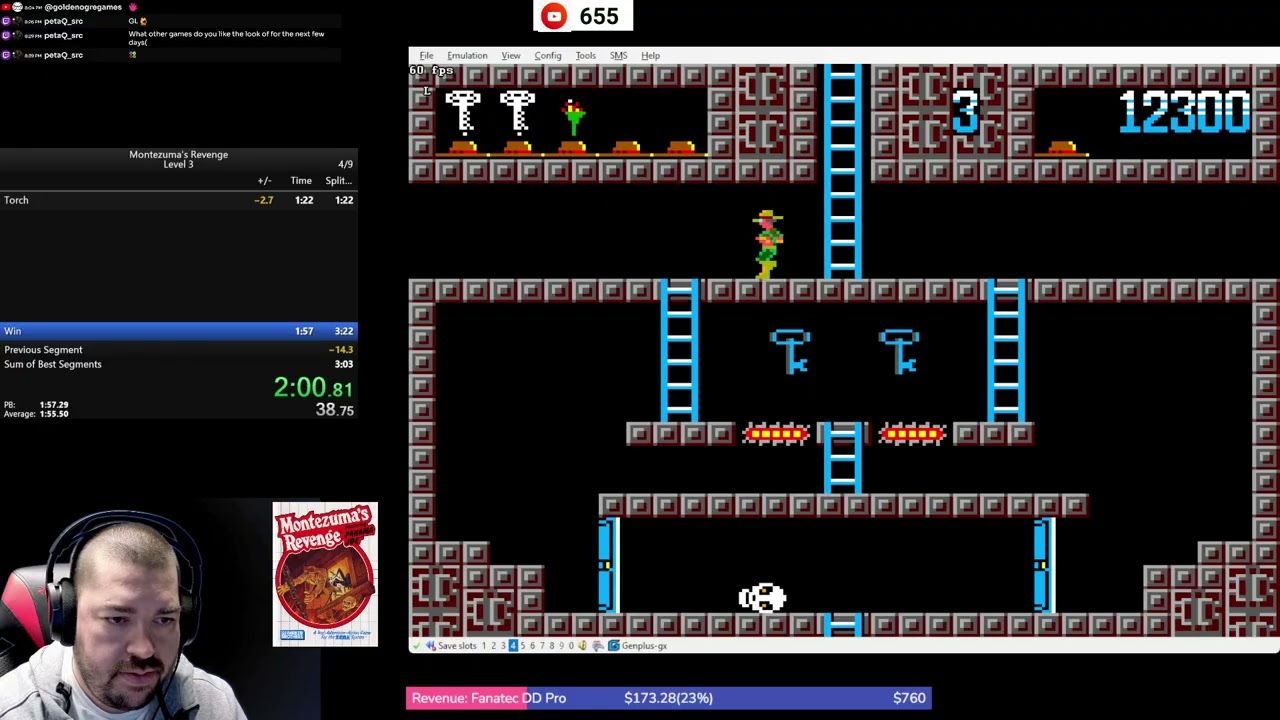Select save slot 1
The width and height of the screenshot is (1280, 720).
tap(484, 646)
